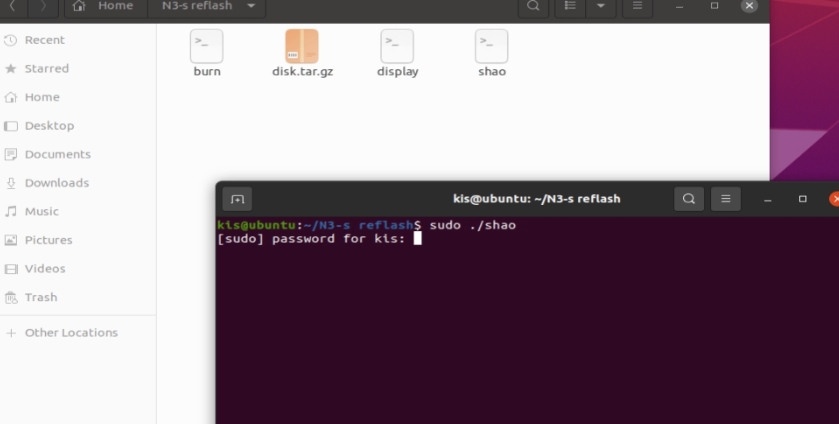Go to Downloads in the sidebar
839x424 pixels.
pyautogui.click(x=56, y=183)
